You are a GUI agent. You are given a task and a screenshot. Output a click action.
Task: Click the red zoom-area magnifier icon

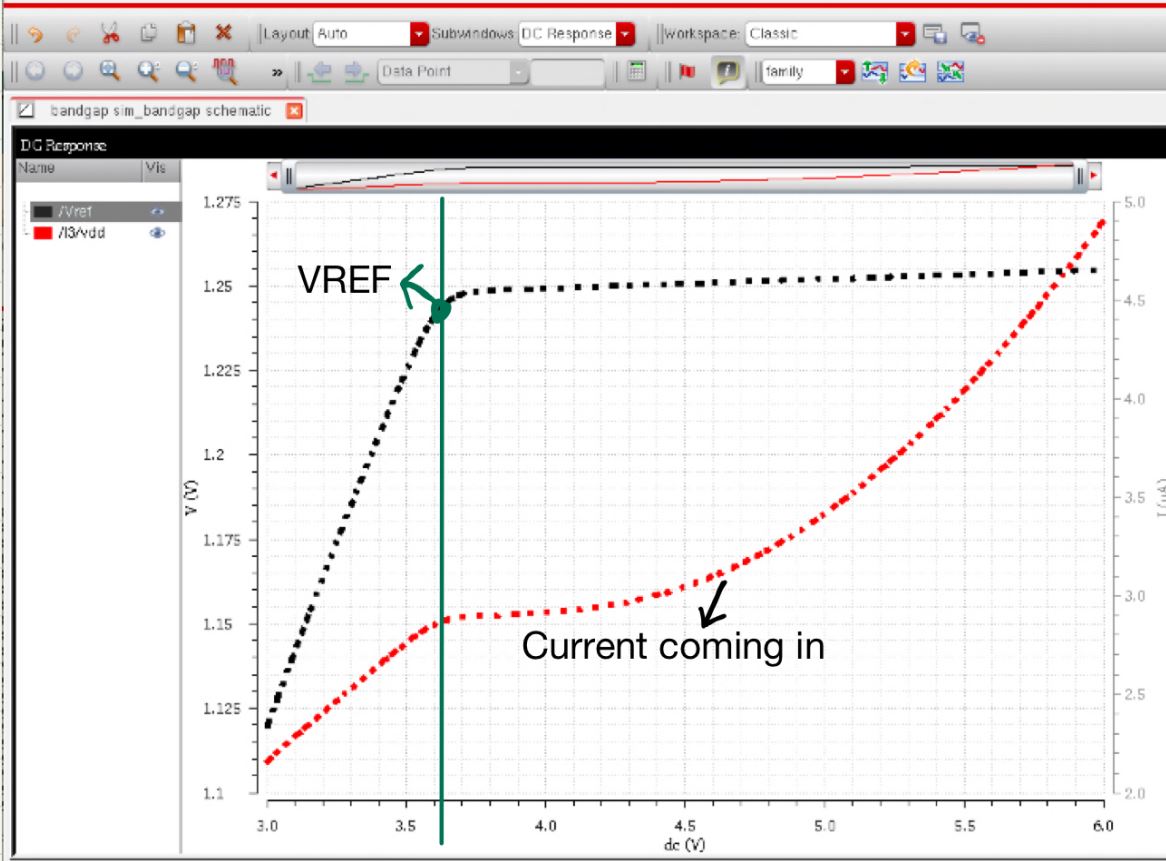(x=224, y=71)
